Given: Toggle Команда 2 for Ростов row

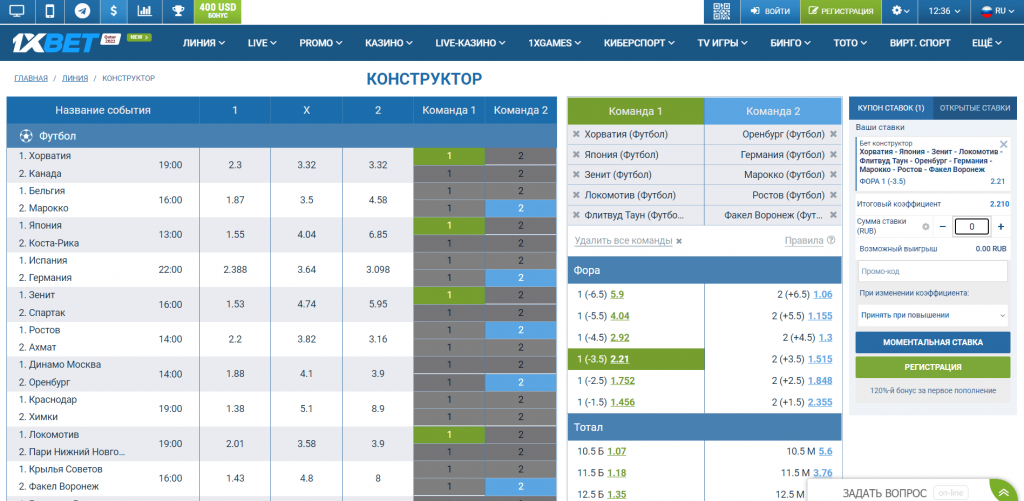Looking at the screenshot, I should [520, 330].
